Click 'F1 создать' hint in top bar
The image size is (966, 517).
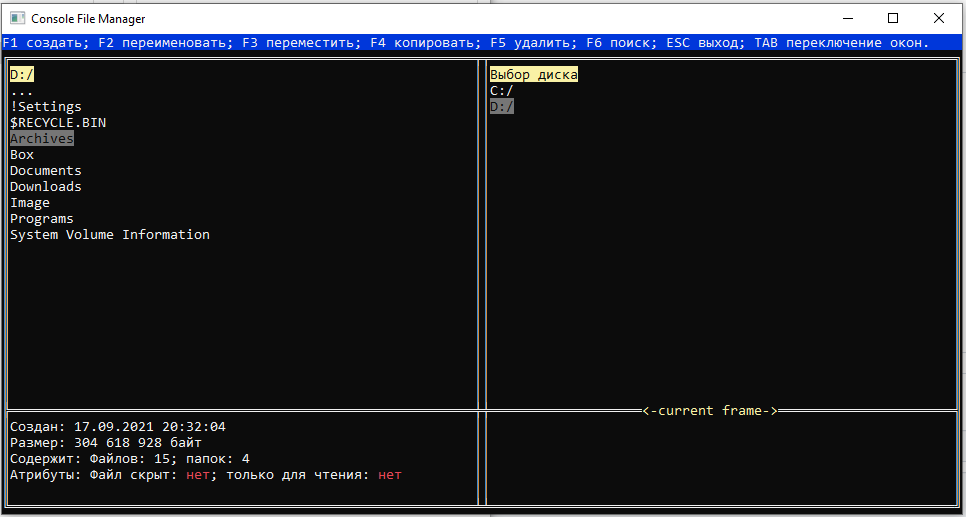pos(46,43)
